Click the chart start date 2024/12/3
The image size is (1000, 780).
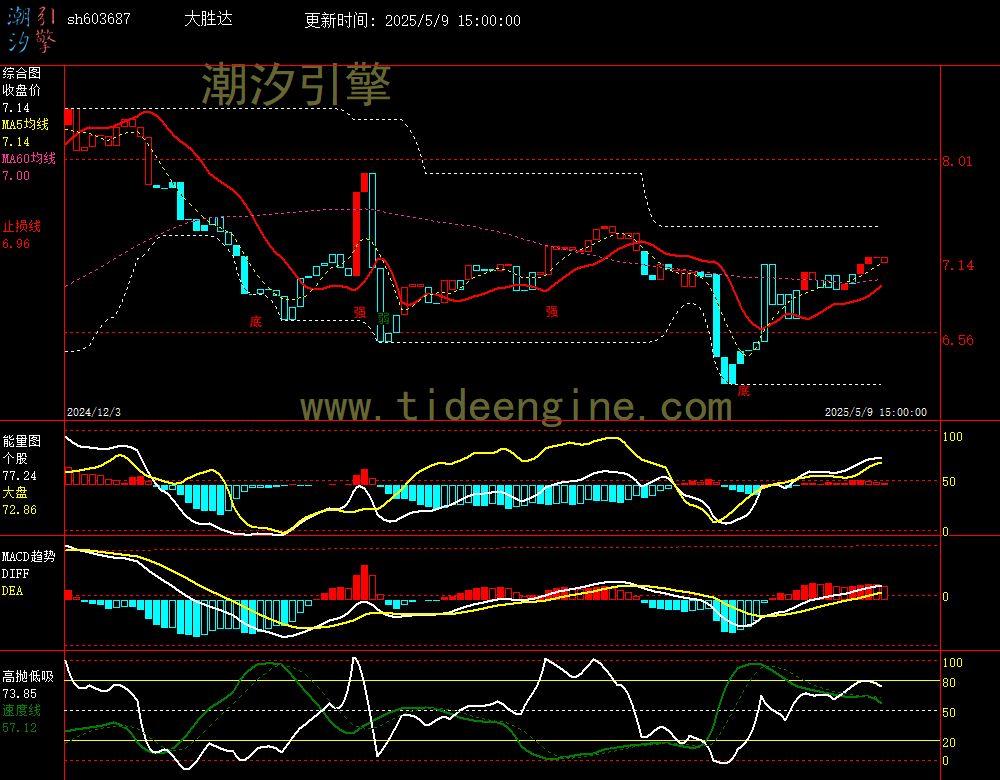pyautogui.click(x=94, y=413)
